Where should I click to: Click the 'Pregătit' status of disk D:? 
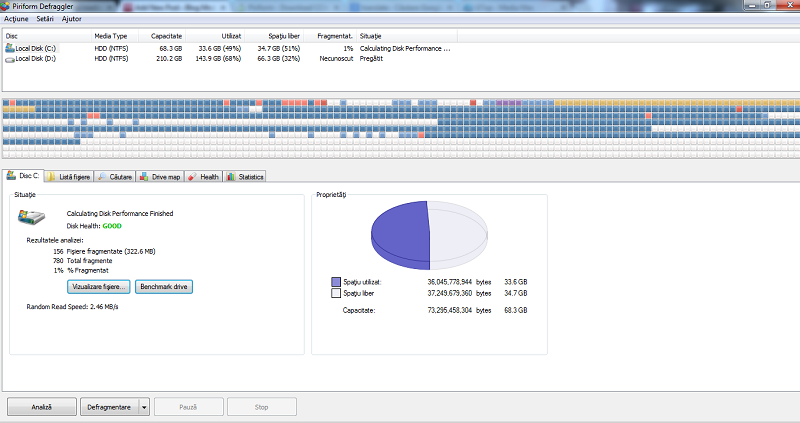[371, 59]
